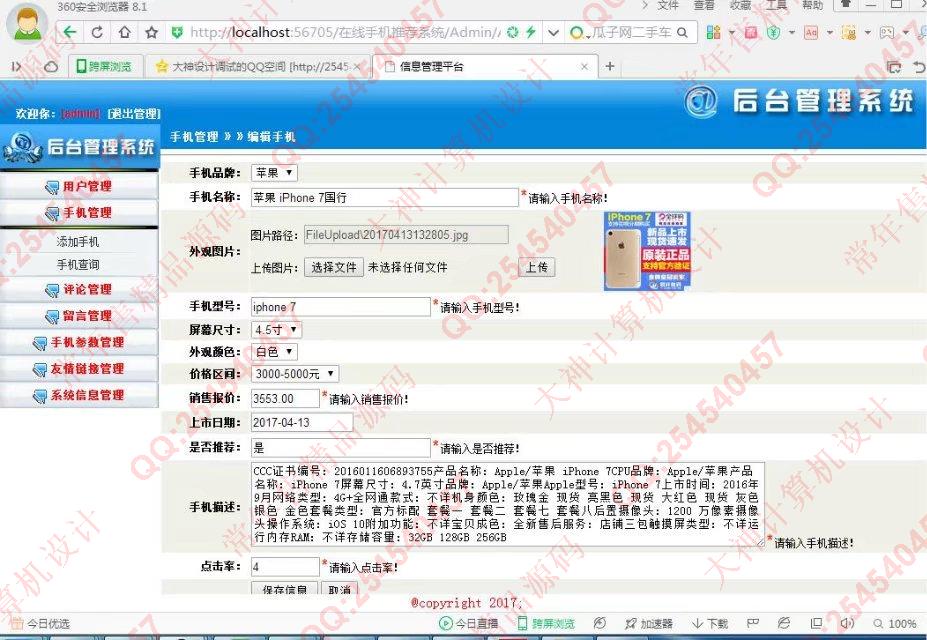This screenshot has width=927, height=640.
Task: Go to browser home page icon
Action: point(125,32)
